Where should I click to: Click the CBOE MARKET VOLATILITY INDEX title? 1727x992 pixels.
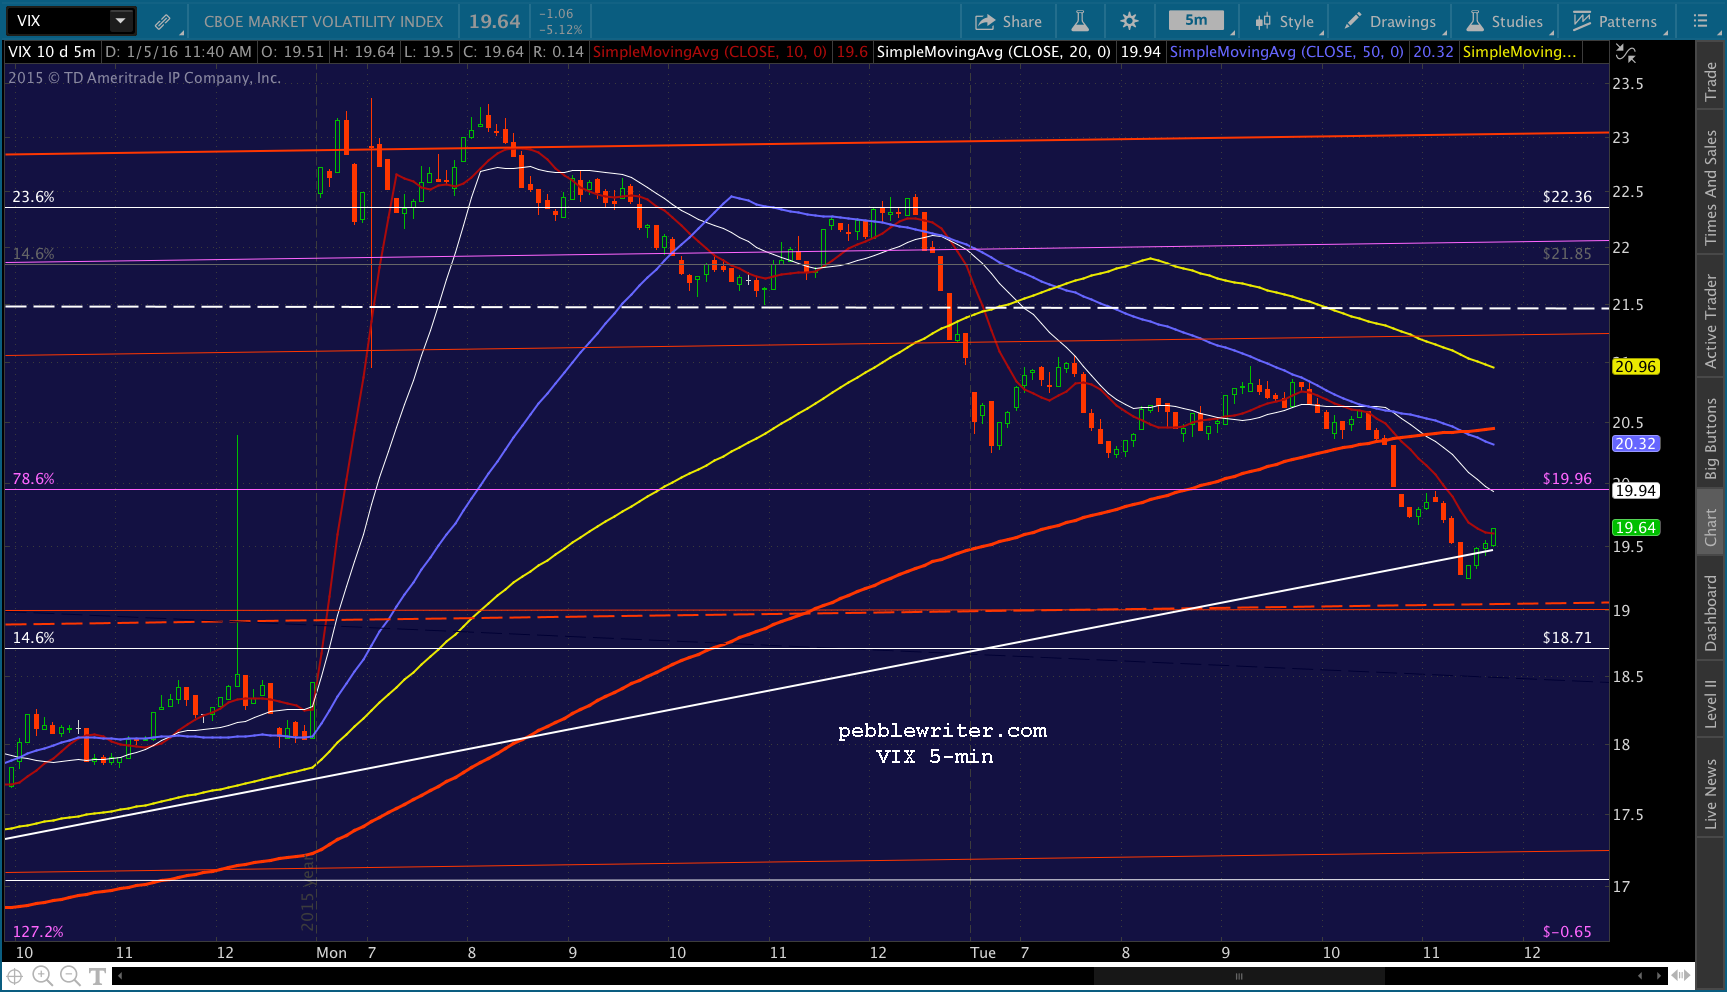click(323, 21)
